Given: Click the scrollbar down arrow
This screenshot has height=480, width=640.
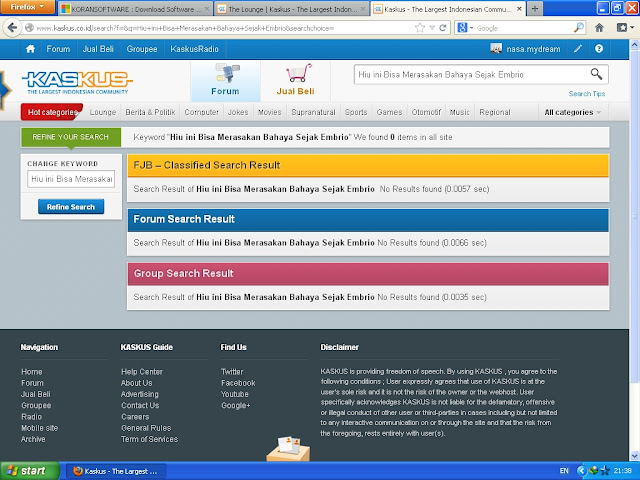Looking at the screenshot, I should point(635,456).
